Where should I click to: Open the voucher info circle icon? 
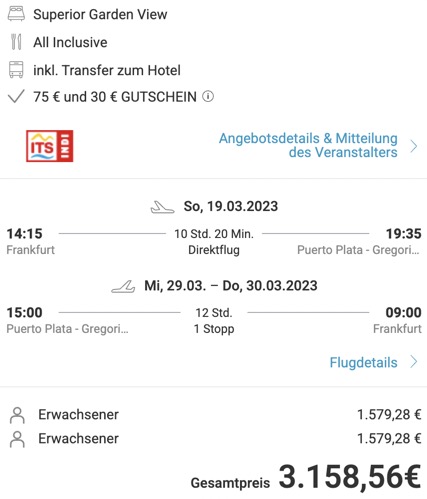208,97
